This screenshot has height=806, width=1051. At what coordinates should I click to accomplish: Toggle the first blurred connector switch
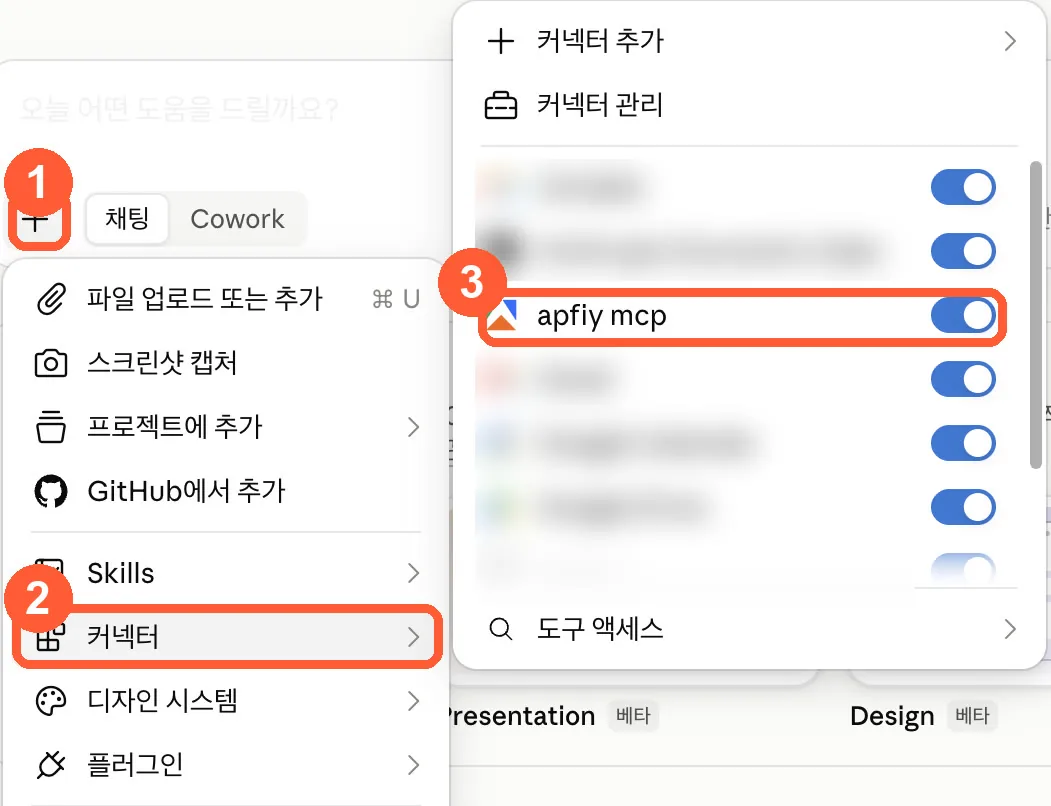(963, 187)
